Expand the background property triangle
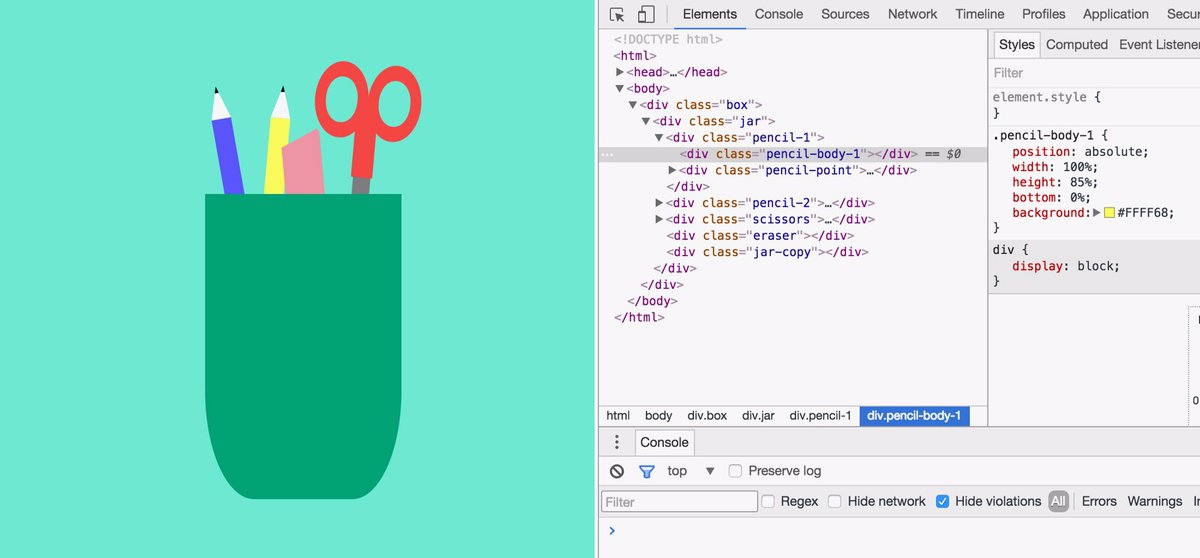 coord(1096,213)
